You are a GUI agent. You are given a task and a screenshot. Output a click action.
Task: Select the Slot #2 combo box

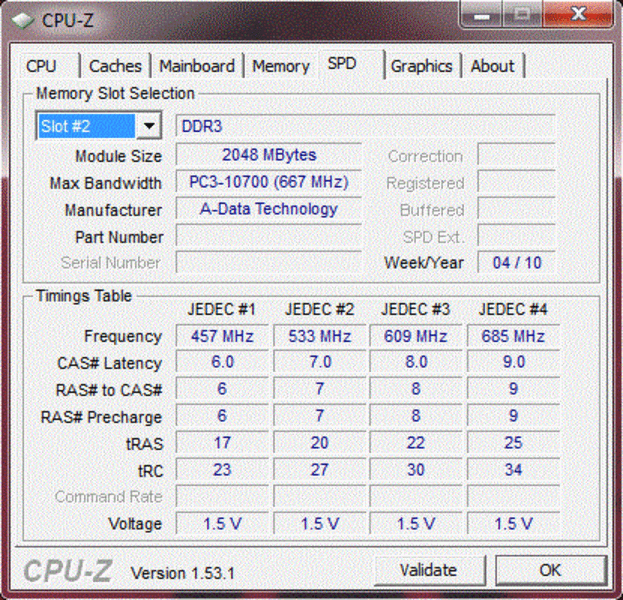[x=86, y=126]
